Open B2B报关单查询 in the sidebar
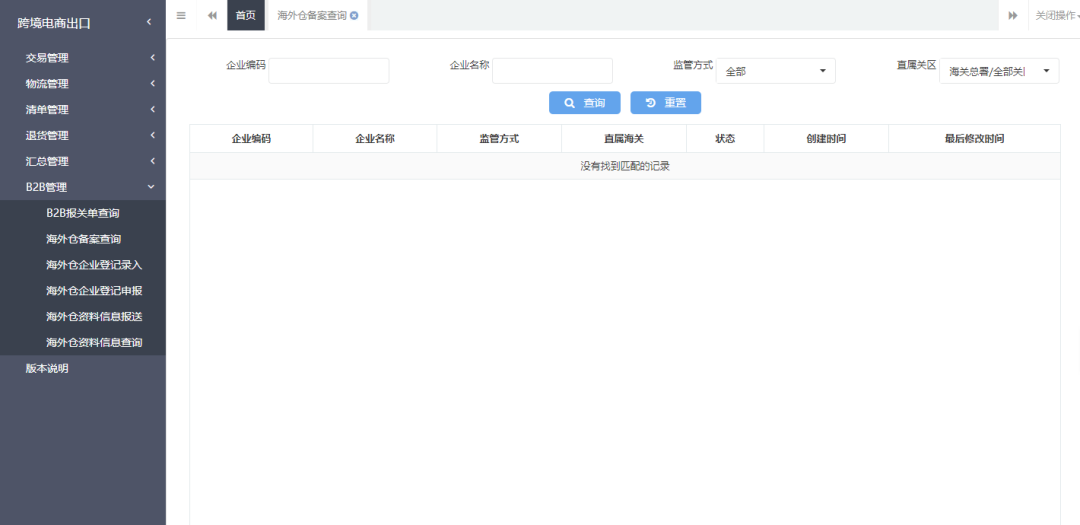 [82, 213]
